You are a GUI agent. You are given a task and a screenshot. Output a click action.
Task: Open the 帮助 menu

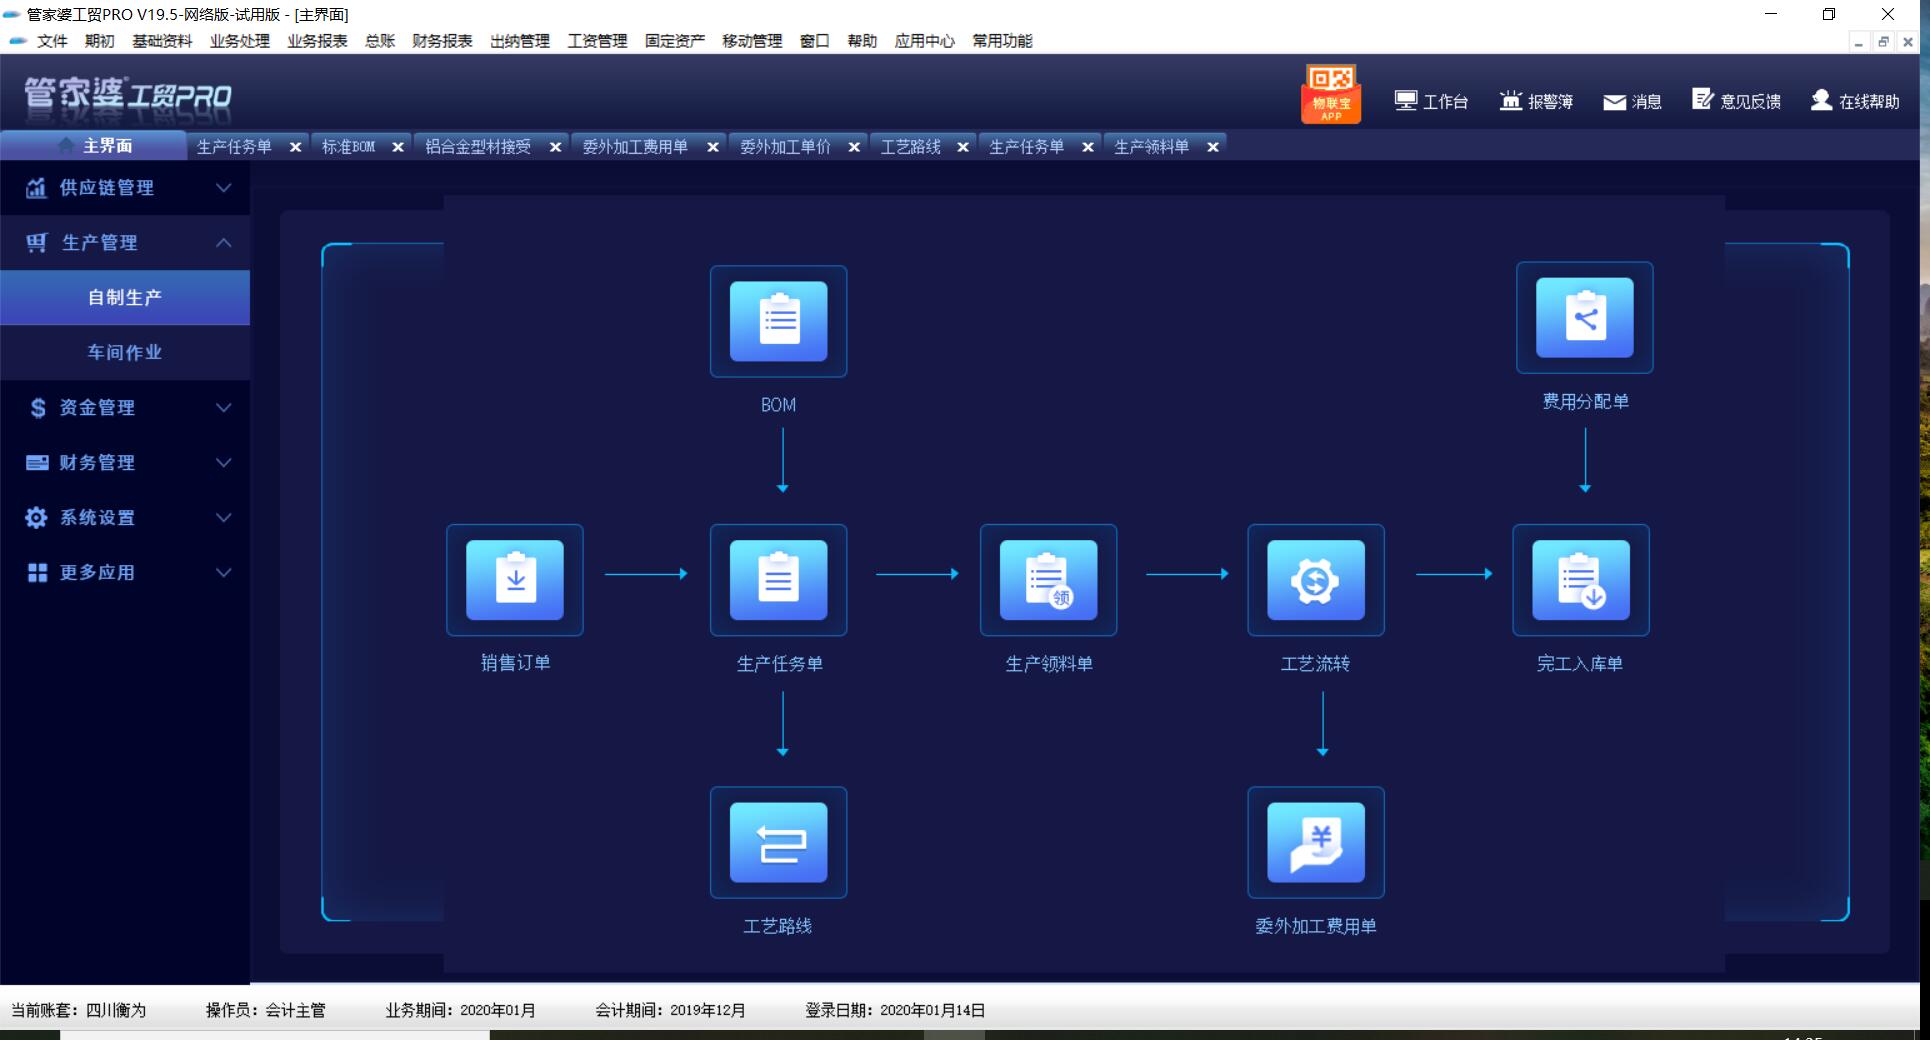pos(862,41)
